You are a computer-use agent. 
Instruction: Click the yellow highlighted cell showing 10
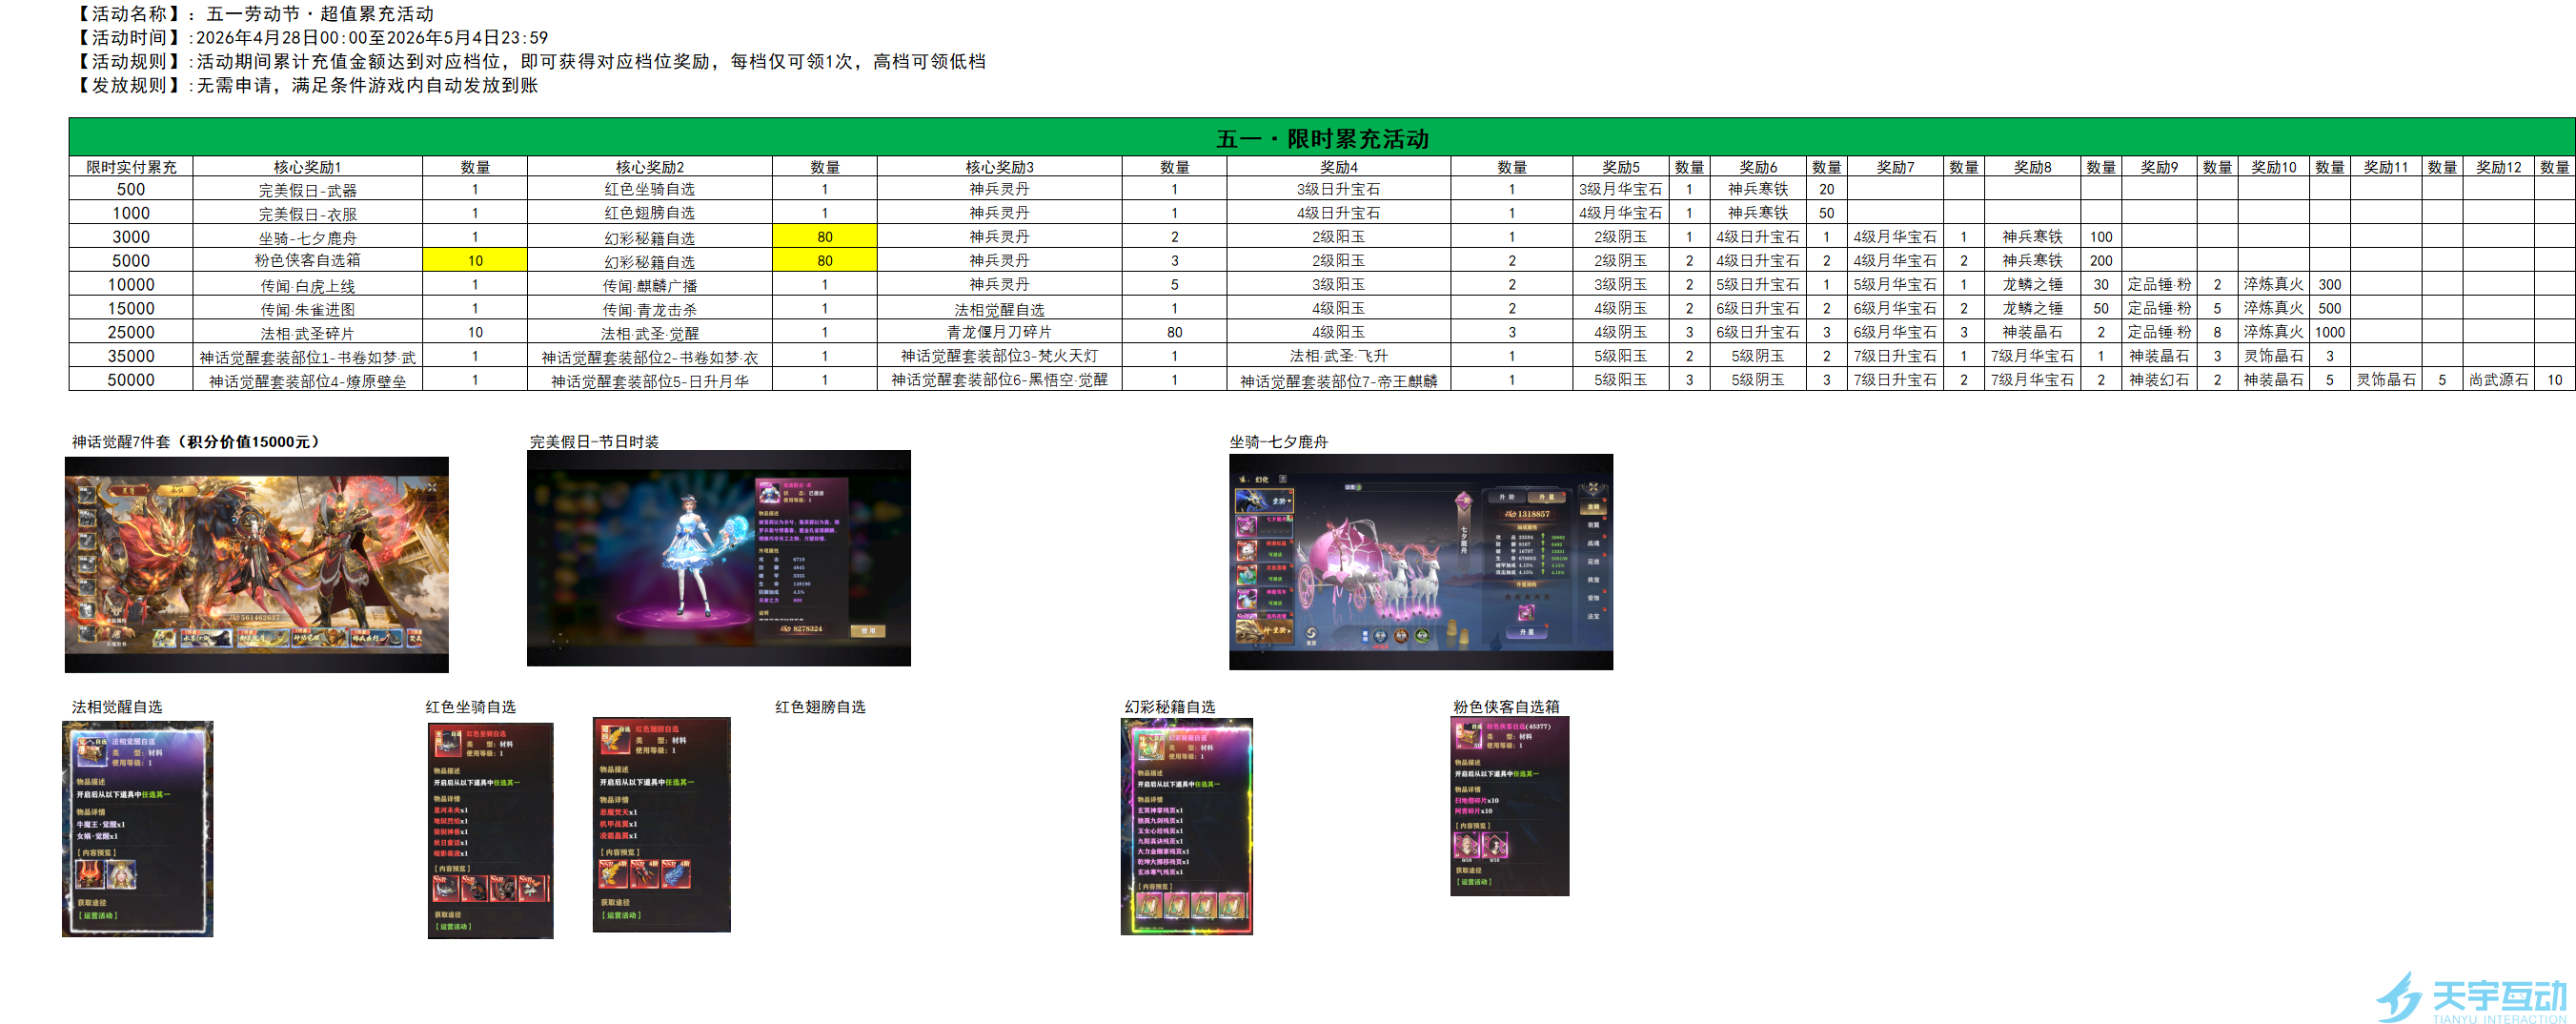click(475, 261)
